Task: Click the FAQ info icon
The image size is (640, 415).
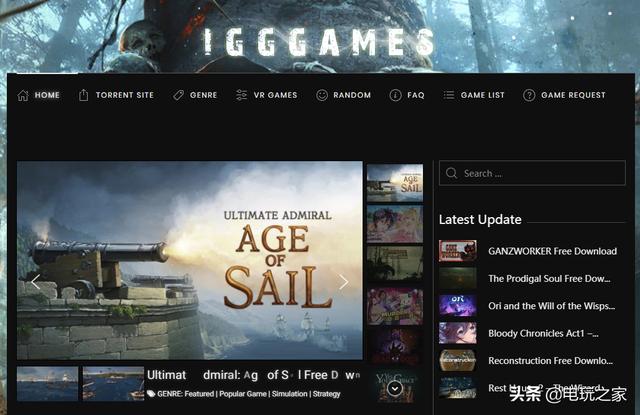Action: (395, 95)
